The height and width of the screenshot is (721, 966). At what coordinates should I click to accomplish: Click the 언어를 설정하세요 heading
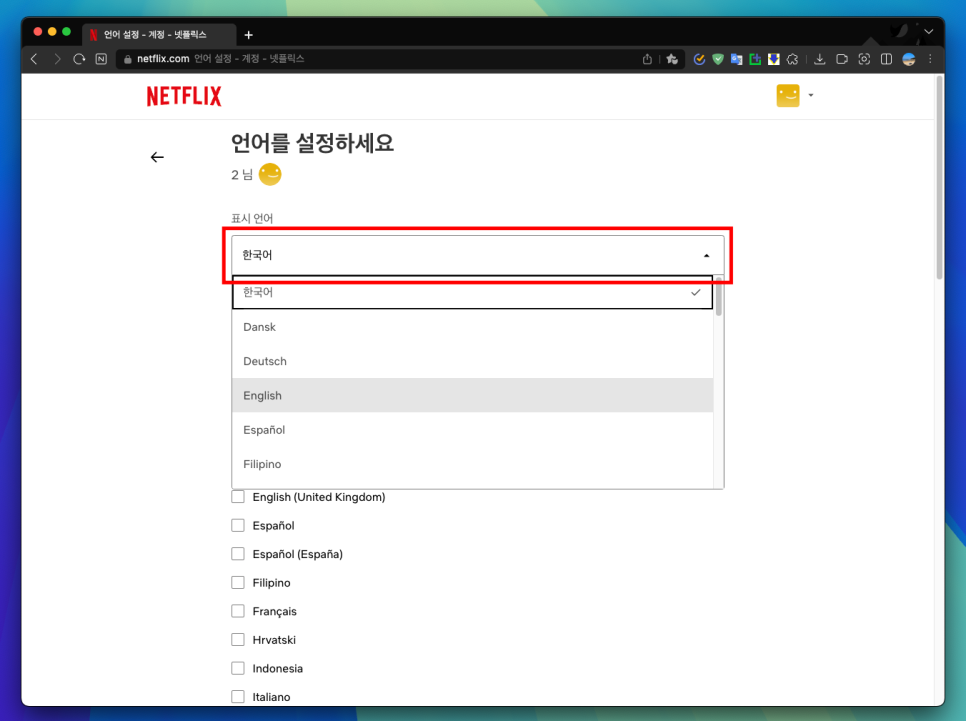(312, 143)
